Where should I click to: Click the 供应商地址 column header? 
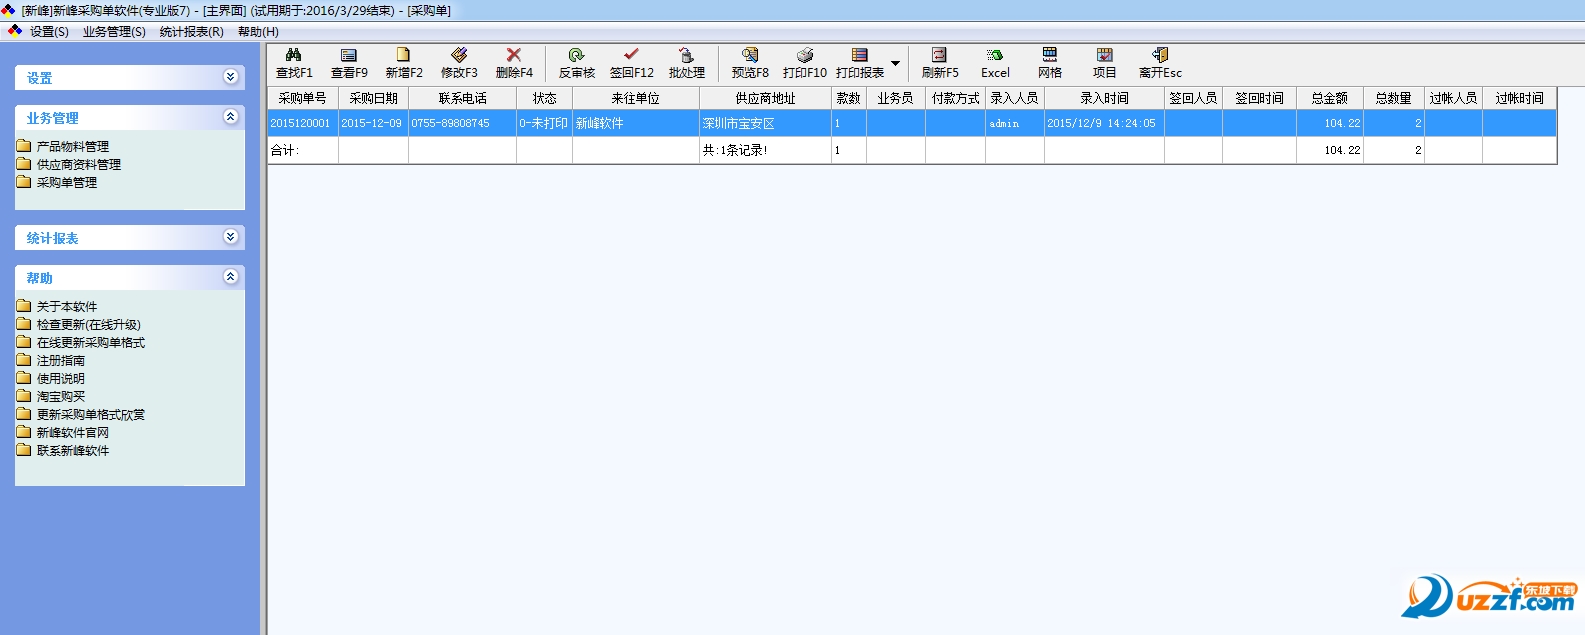[x=766, y=98]
